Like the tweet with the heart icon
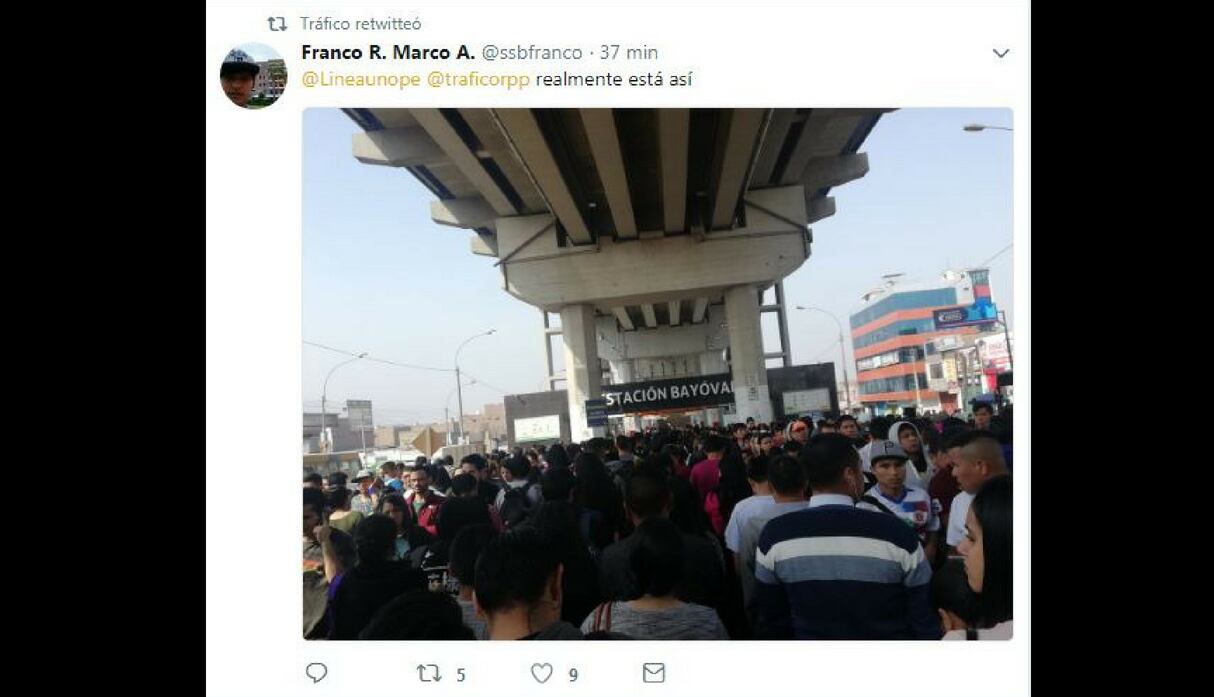Screen dimensions: 1214x697 coord(541,673)
